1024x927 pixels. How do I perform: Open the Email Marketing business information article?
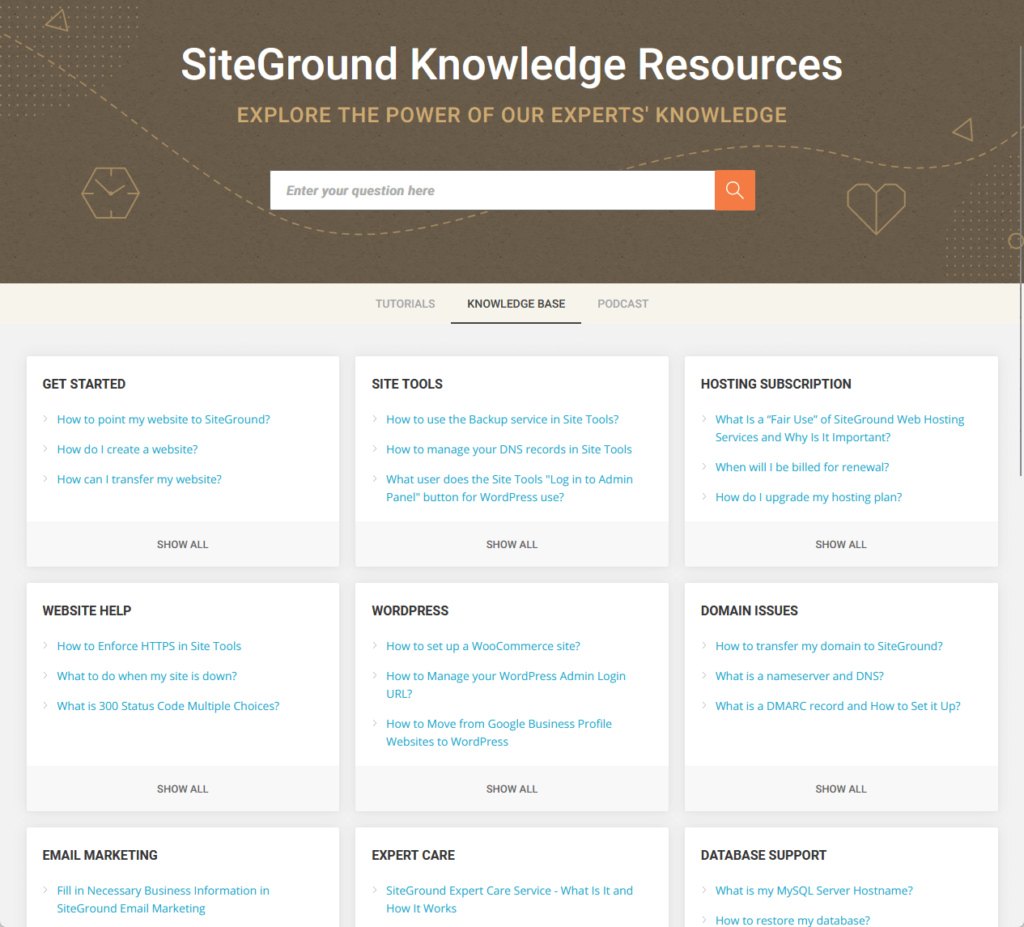pos(163,899)
